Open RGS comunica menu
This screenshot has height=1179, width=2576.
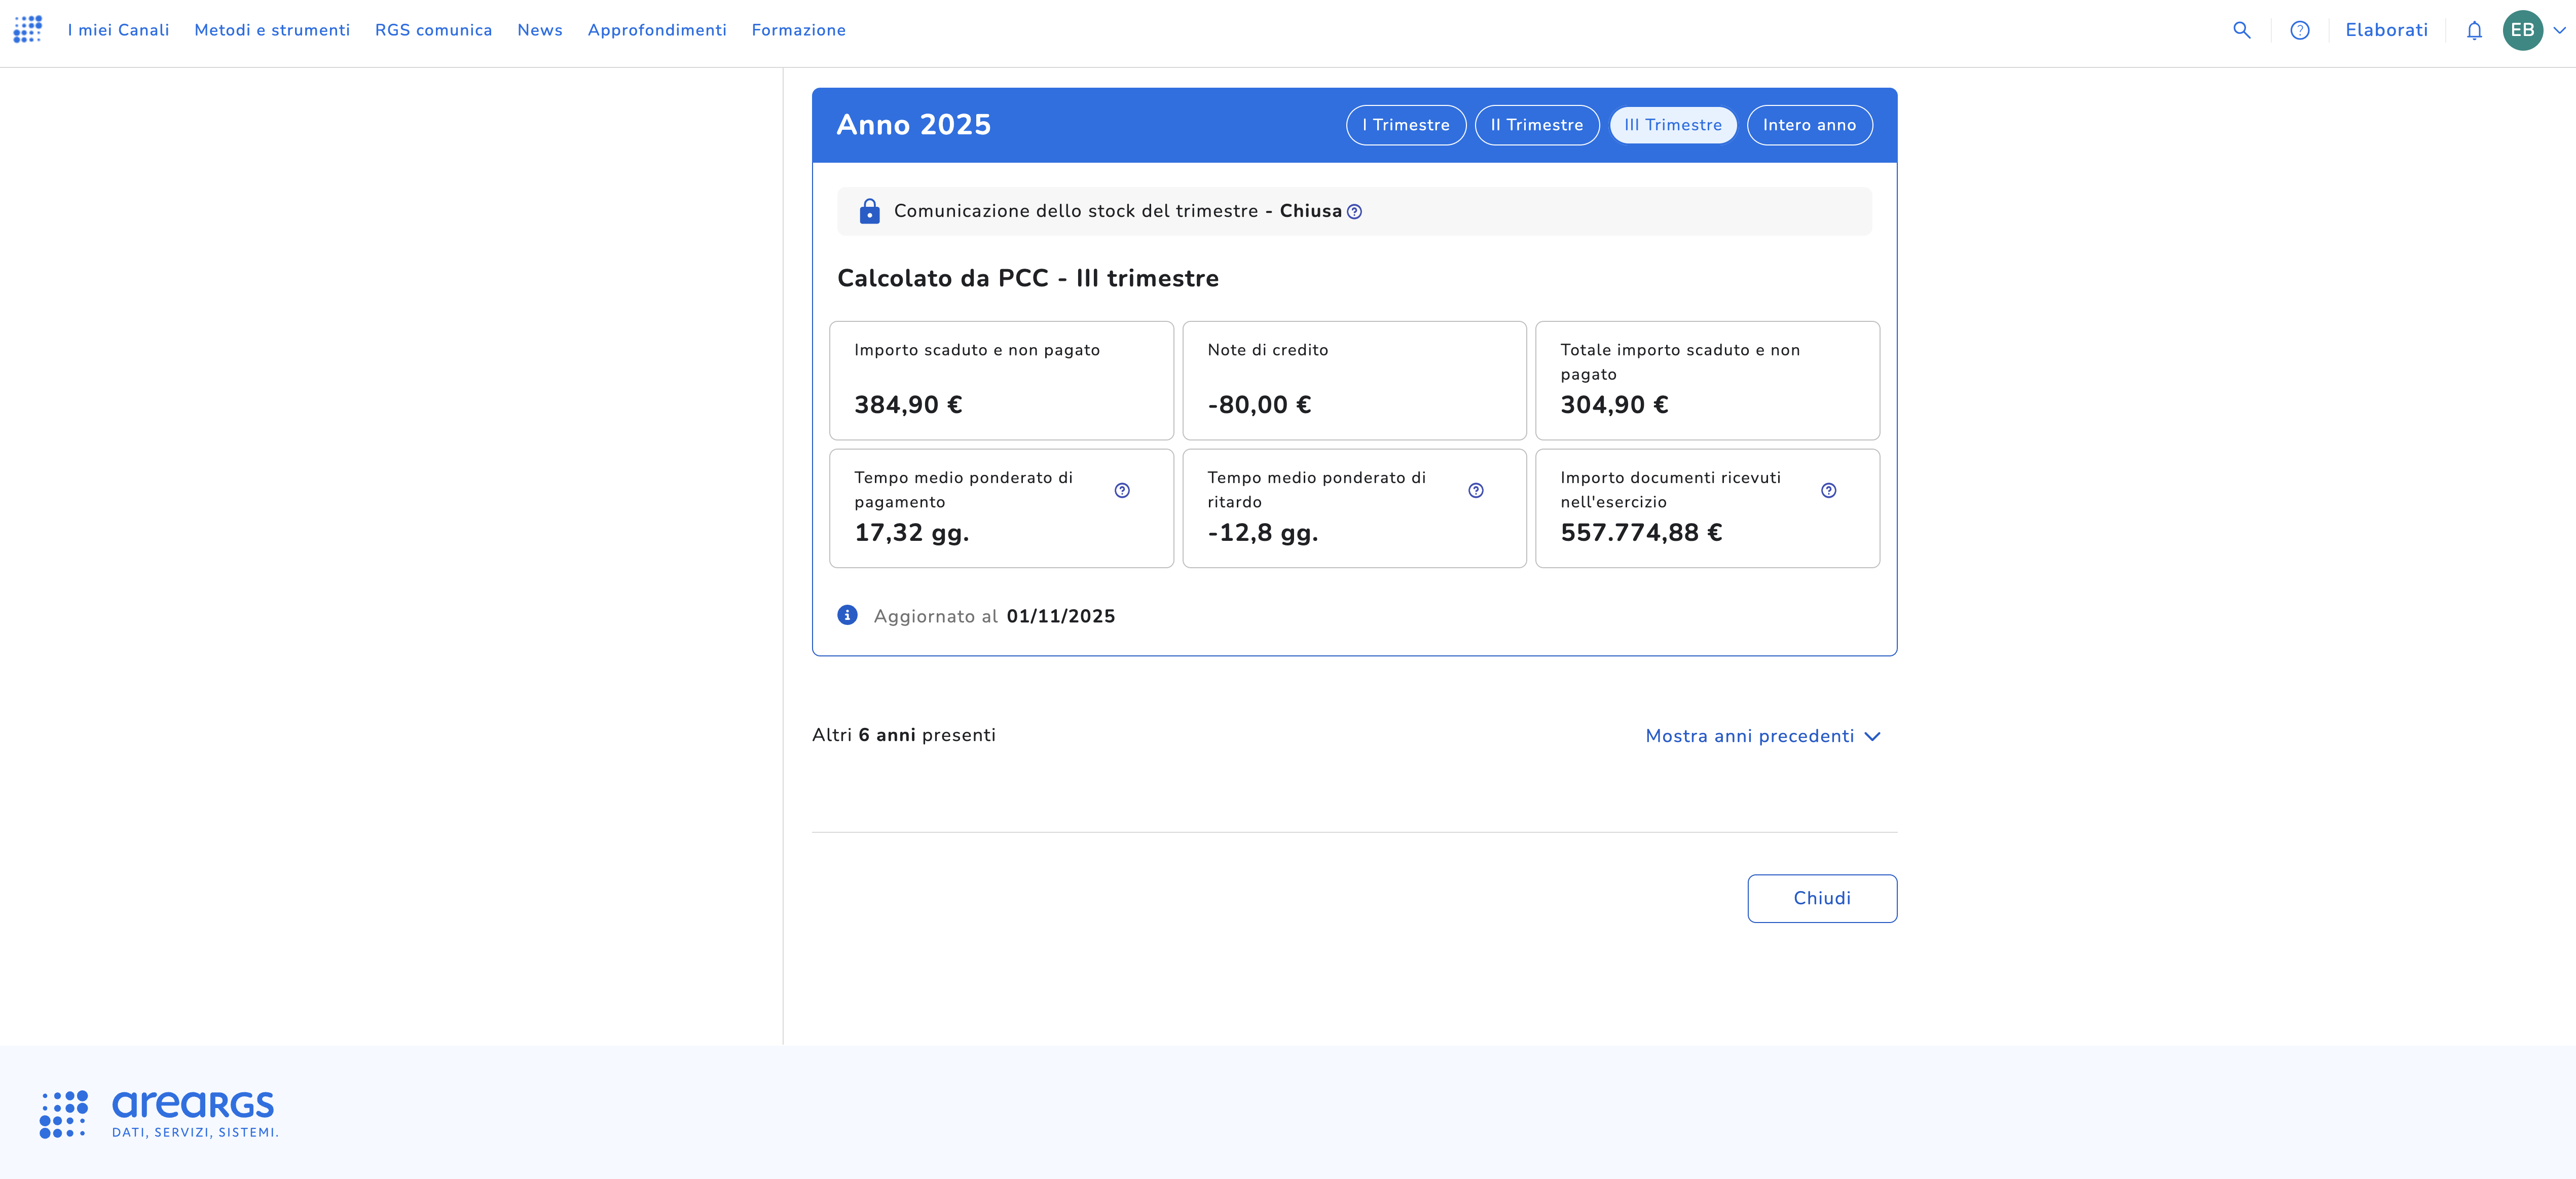click(433, 30)
